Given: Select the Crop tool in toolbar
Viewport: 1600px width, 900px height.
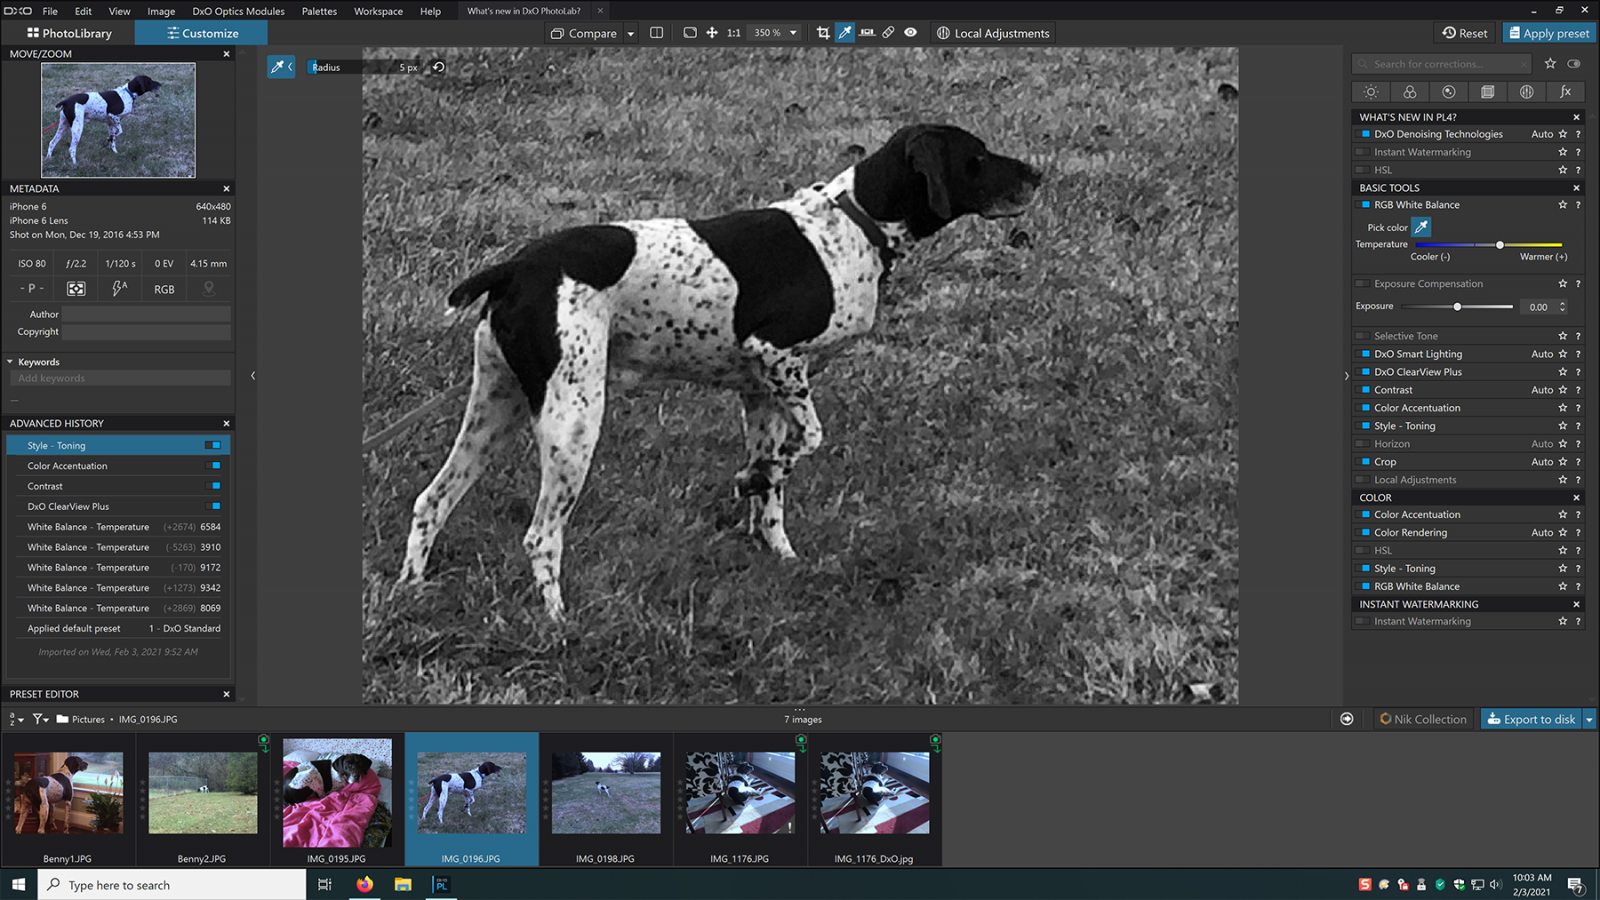Looking at the screenshot, I should coord(823,33).
